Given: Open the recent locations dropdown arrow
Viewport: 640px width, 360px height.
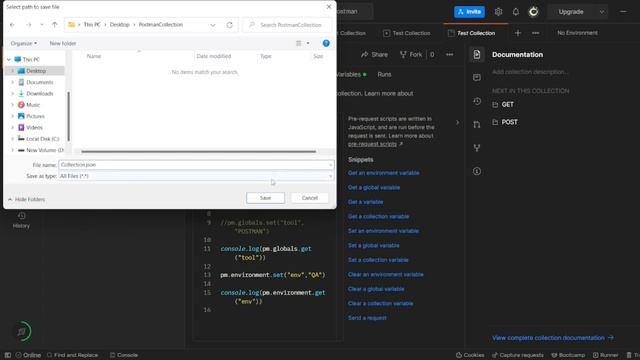Looking at the screenshot, I should [x=42, y=25].
